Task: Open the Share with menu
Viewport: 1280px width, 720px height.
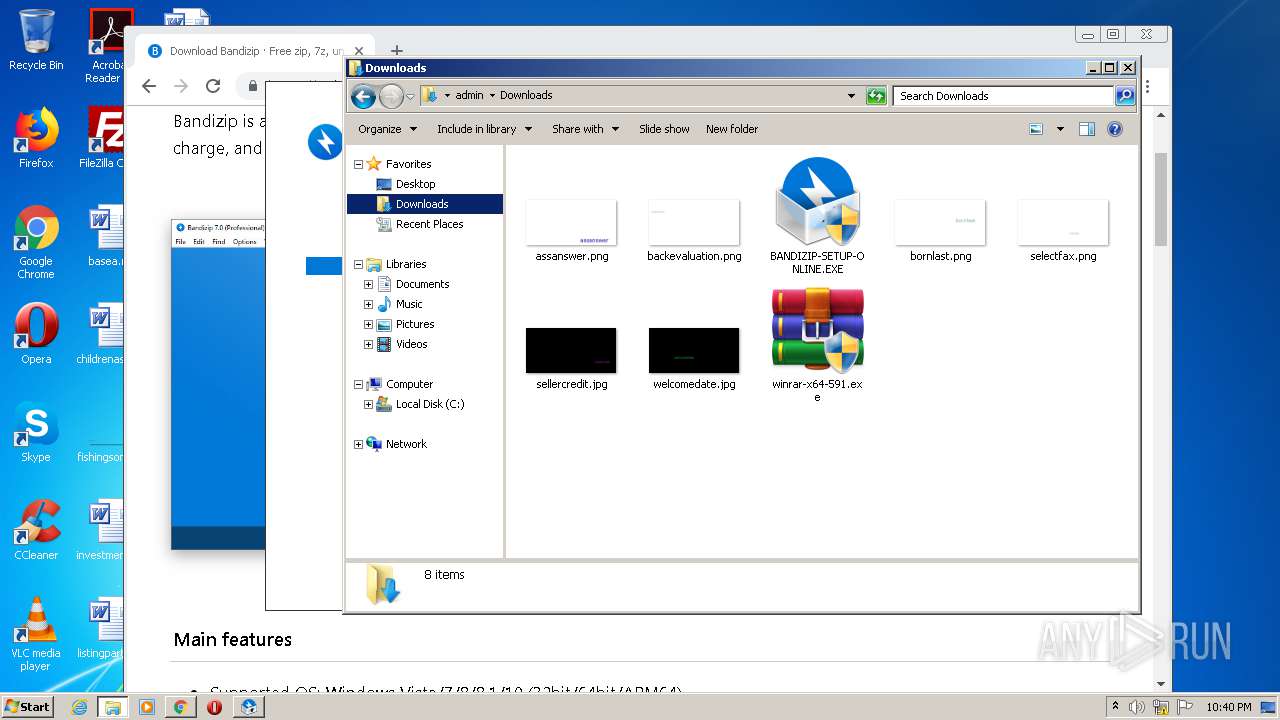Action: tap(585, 129)
